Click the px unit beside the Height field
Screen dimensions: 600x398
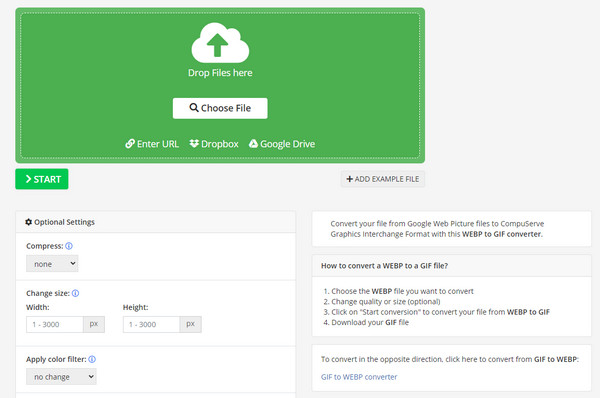191,325
